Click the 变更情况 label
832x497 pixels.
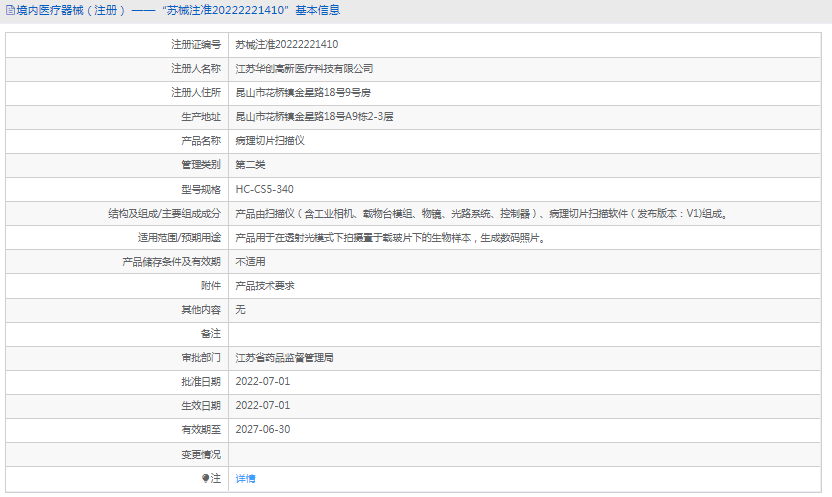click(201, 455)
